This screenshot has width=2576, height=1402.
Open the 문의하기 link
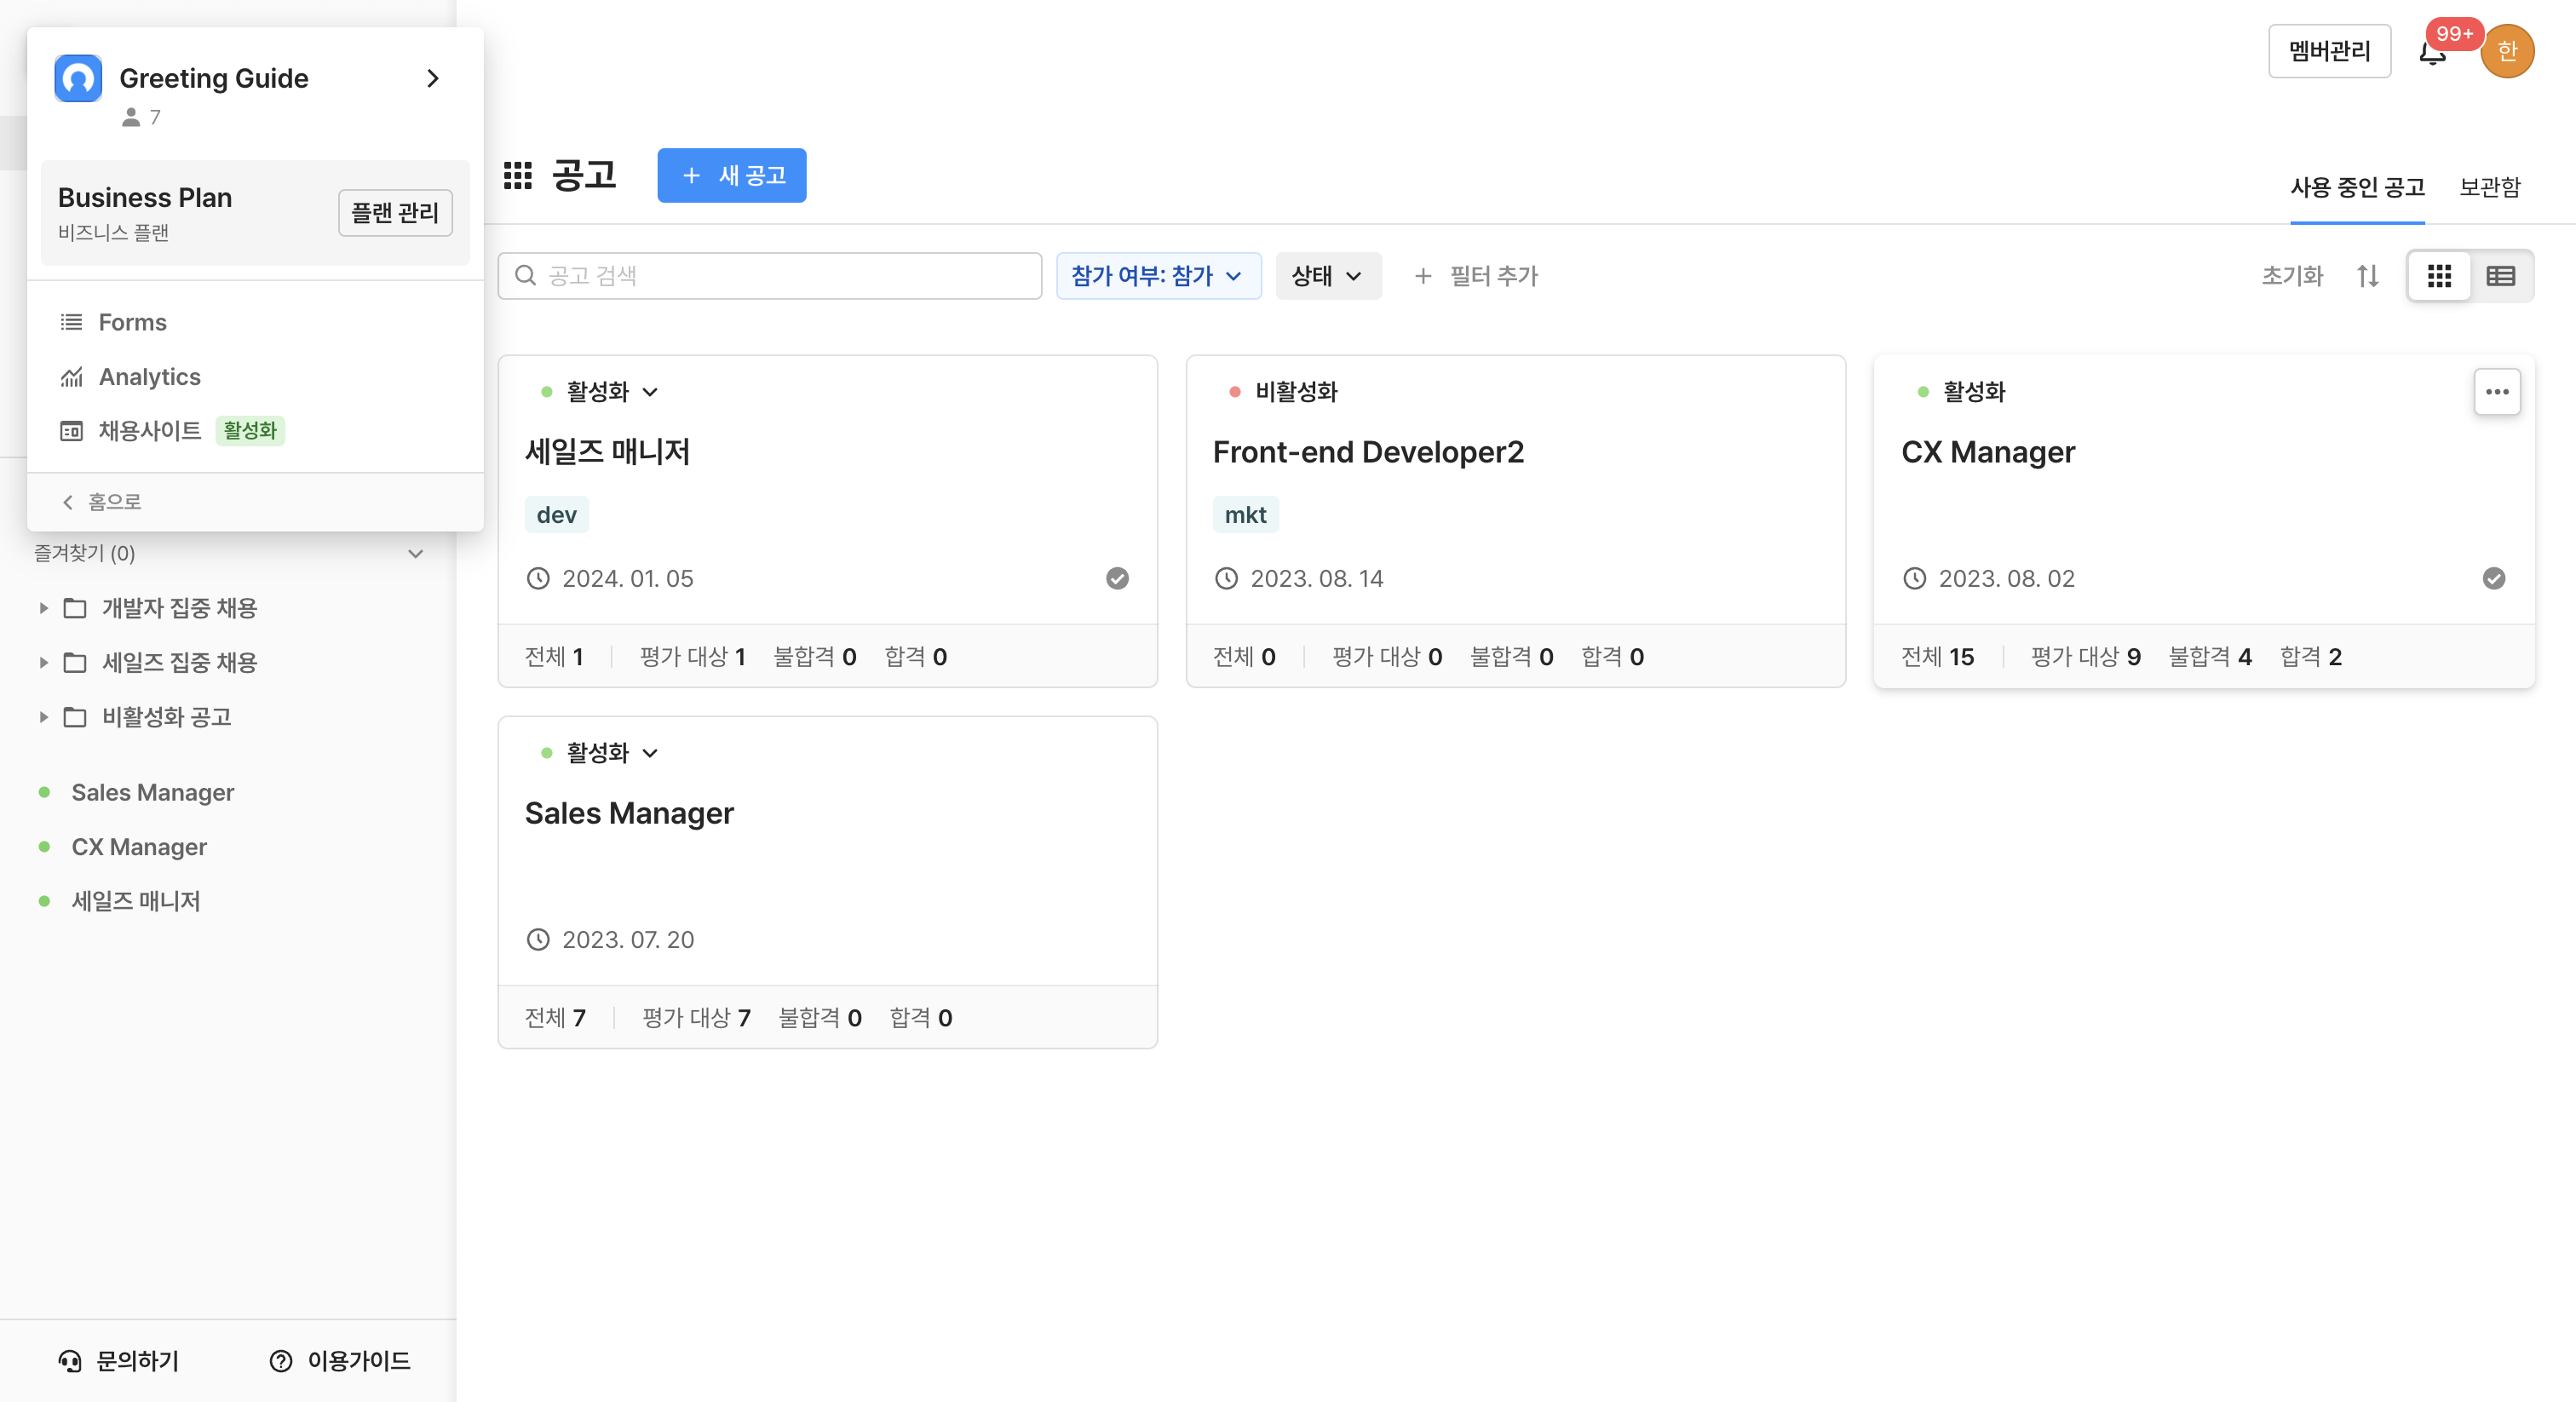click(x=118, y=1361)
